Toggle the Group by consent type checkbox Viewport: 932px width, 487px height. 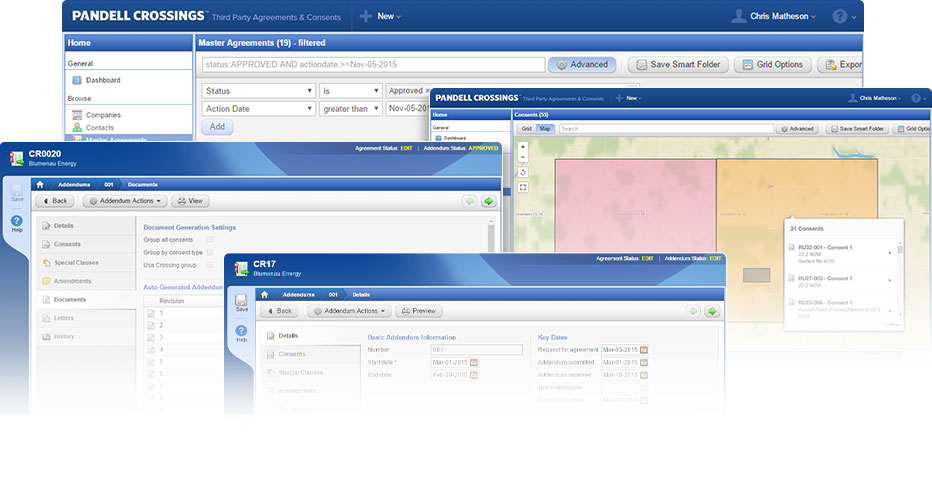pos(209,252)
